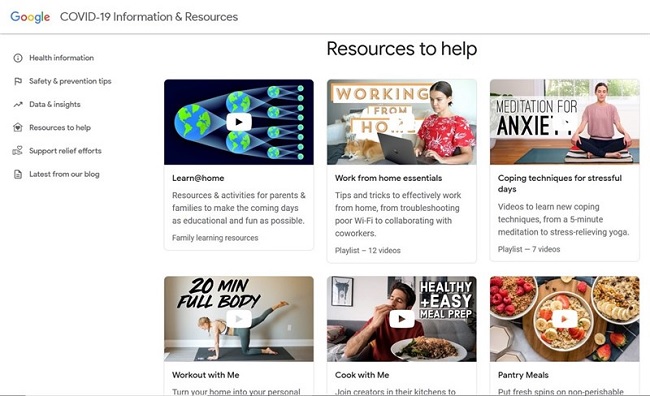Open the Work from home essentials title

(388, 178)
